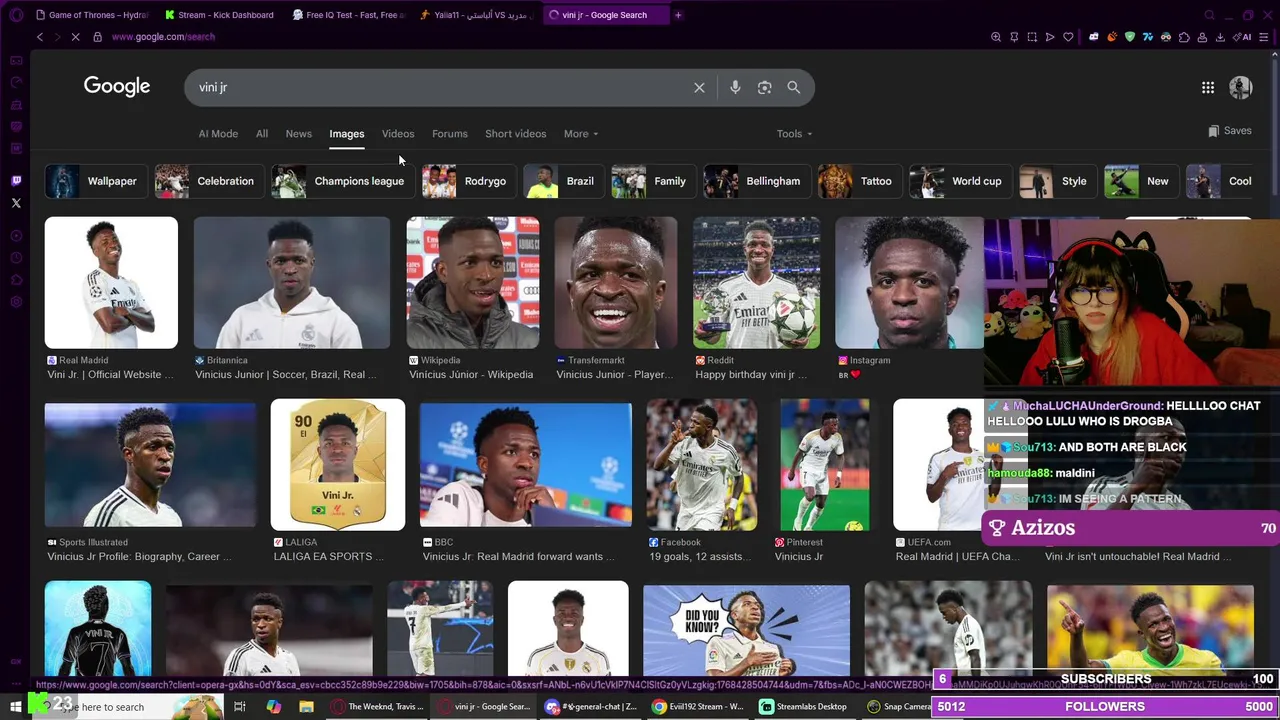
Task: Open the Transfermarkt Vinicius Junior image
Action: pyautogui.click(x=616, y=283)
